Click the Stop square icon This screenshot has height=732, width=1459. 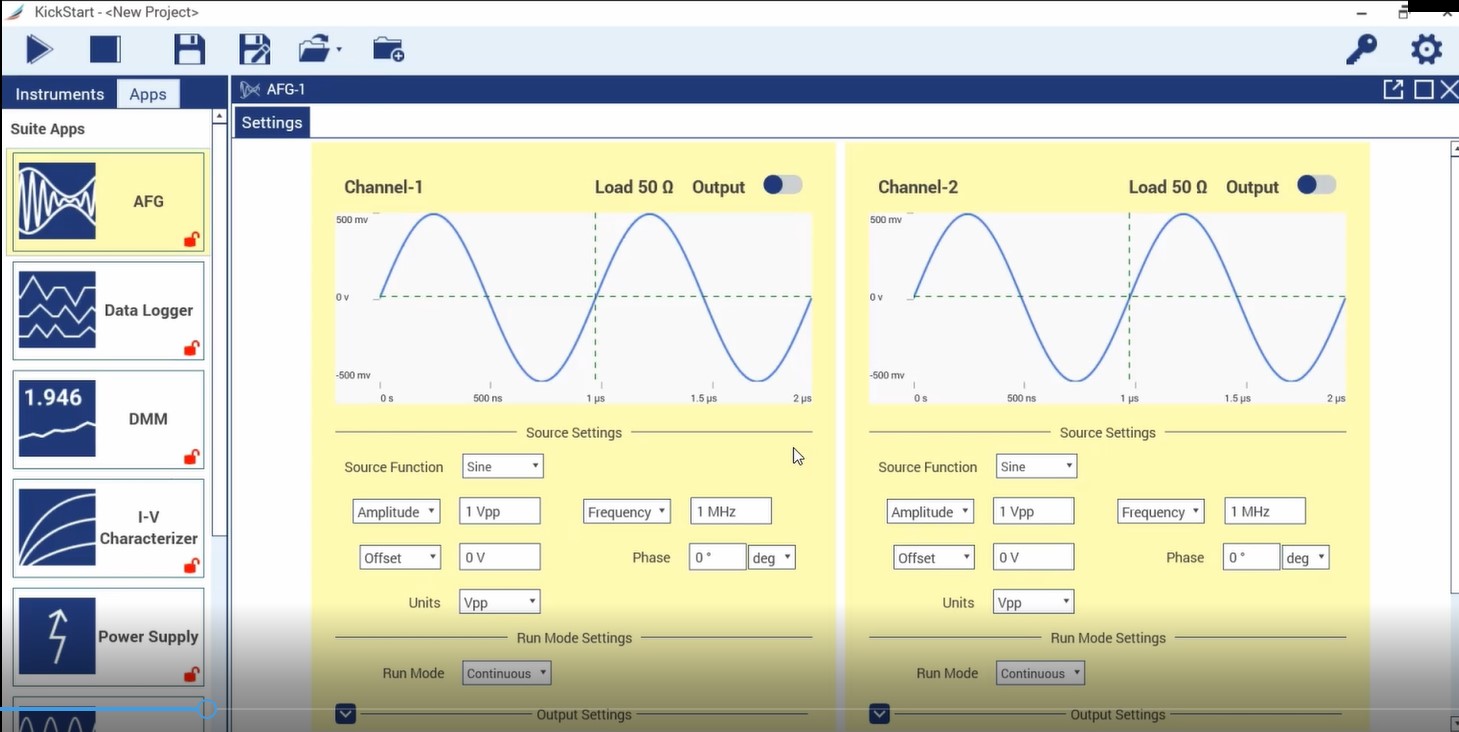pos(105,49)
